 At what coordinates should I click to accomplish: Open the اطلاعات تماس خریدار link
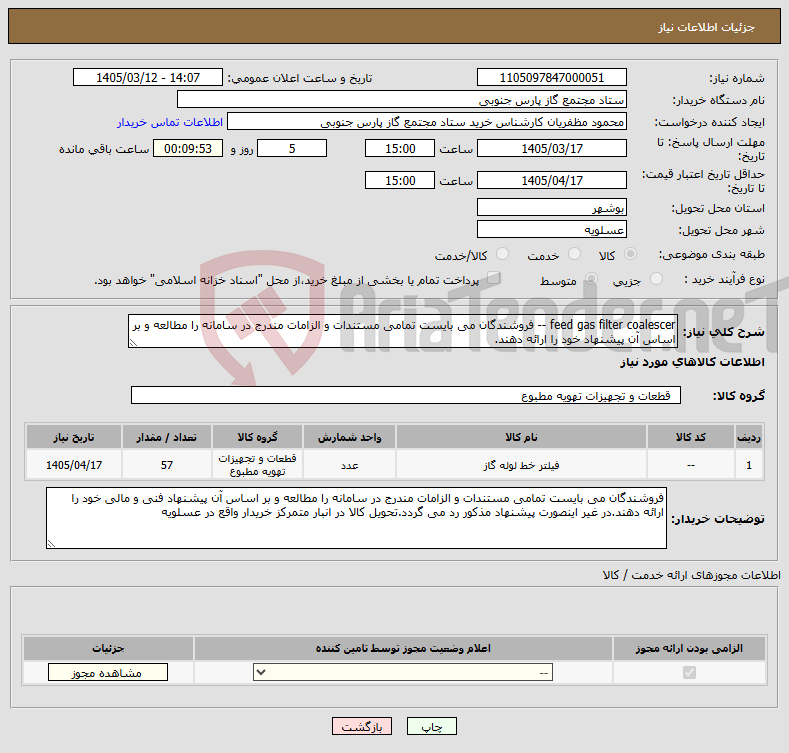[170, 122]
